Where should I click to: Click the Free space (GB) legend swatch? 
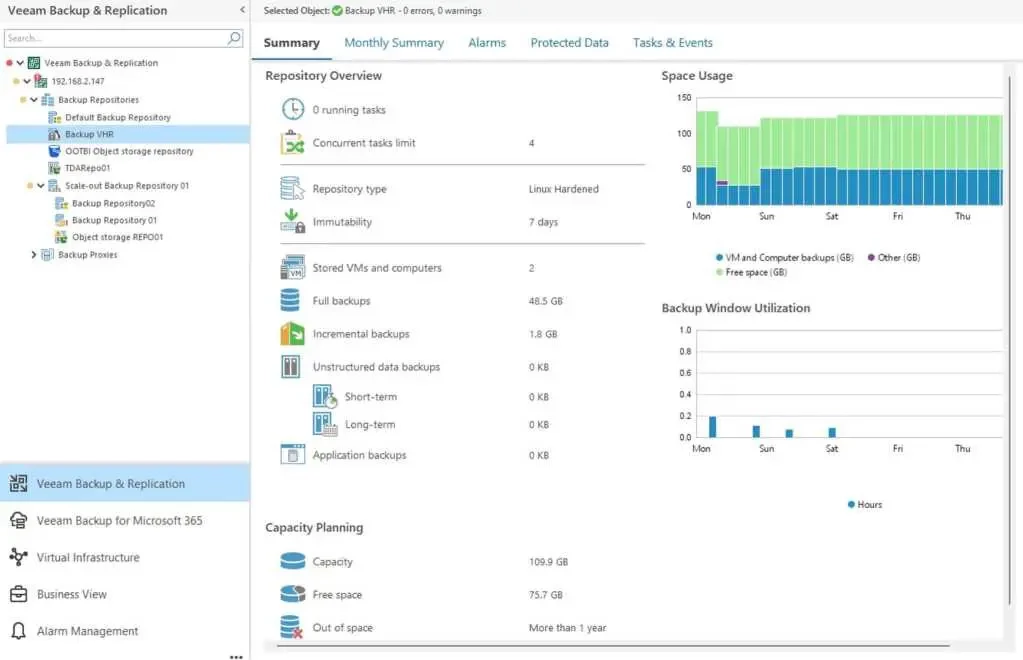[719, 272]
